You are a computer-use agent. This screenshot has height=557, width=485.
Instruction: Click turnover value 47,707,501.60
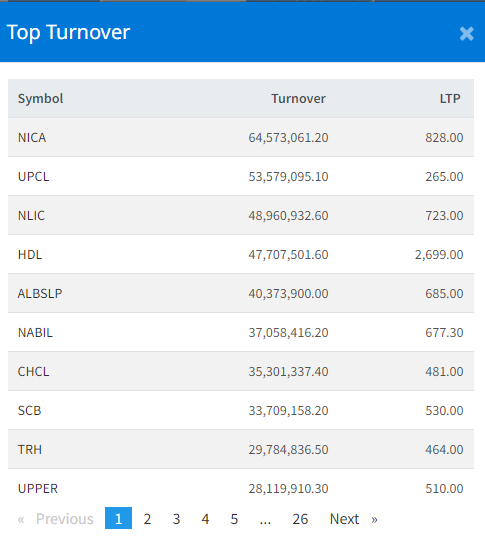coord(288,255)
